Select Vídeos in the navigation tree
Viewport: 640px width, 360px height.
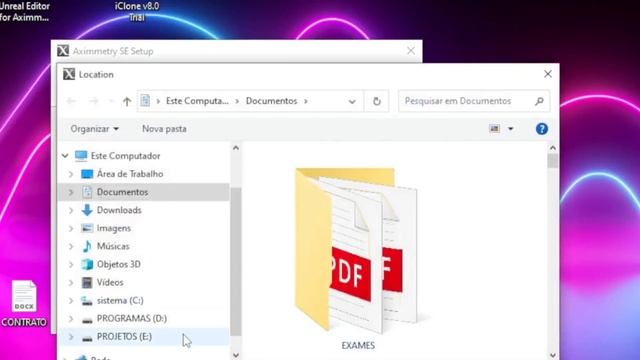click(x=144, y=282)
